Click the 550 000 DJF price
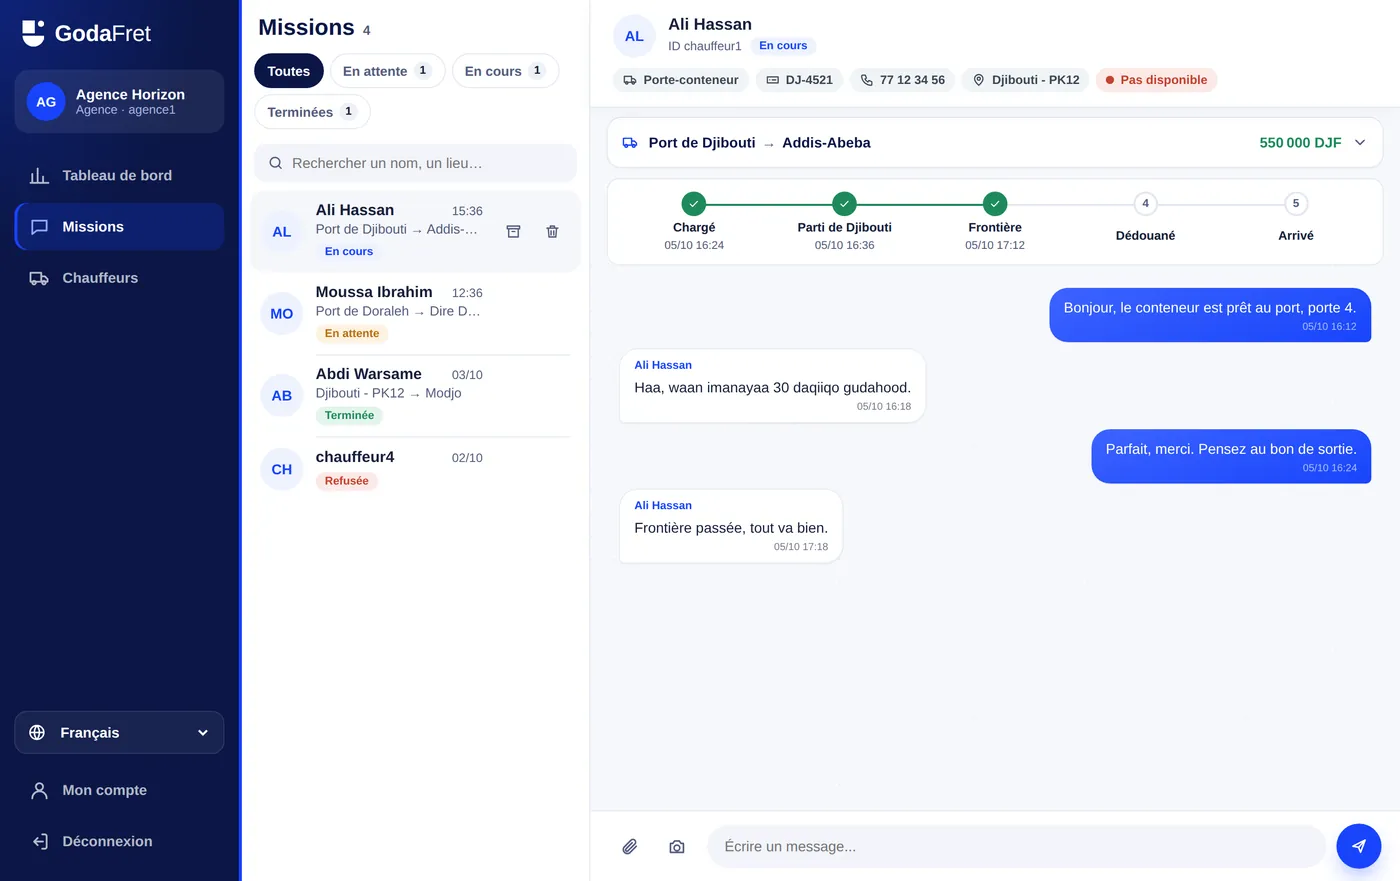The height and width of the screenshot is (881, 1400). tap(1300, 143)
